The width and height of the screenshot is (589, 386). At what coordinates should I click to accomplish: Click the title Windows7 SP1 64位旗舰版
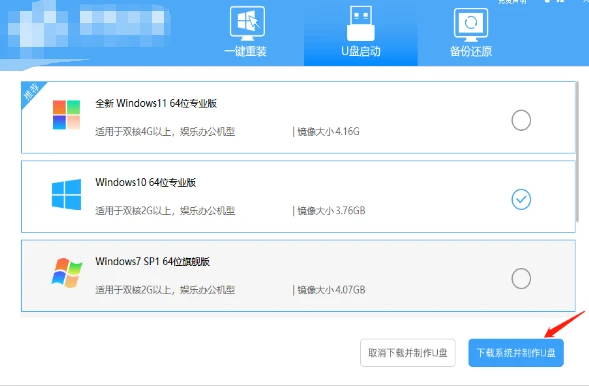click(153, 261)
